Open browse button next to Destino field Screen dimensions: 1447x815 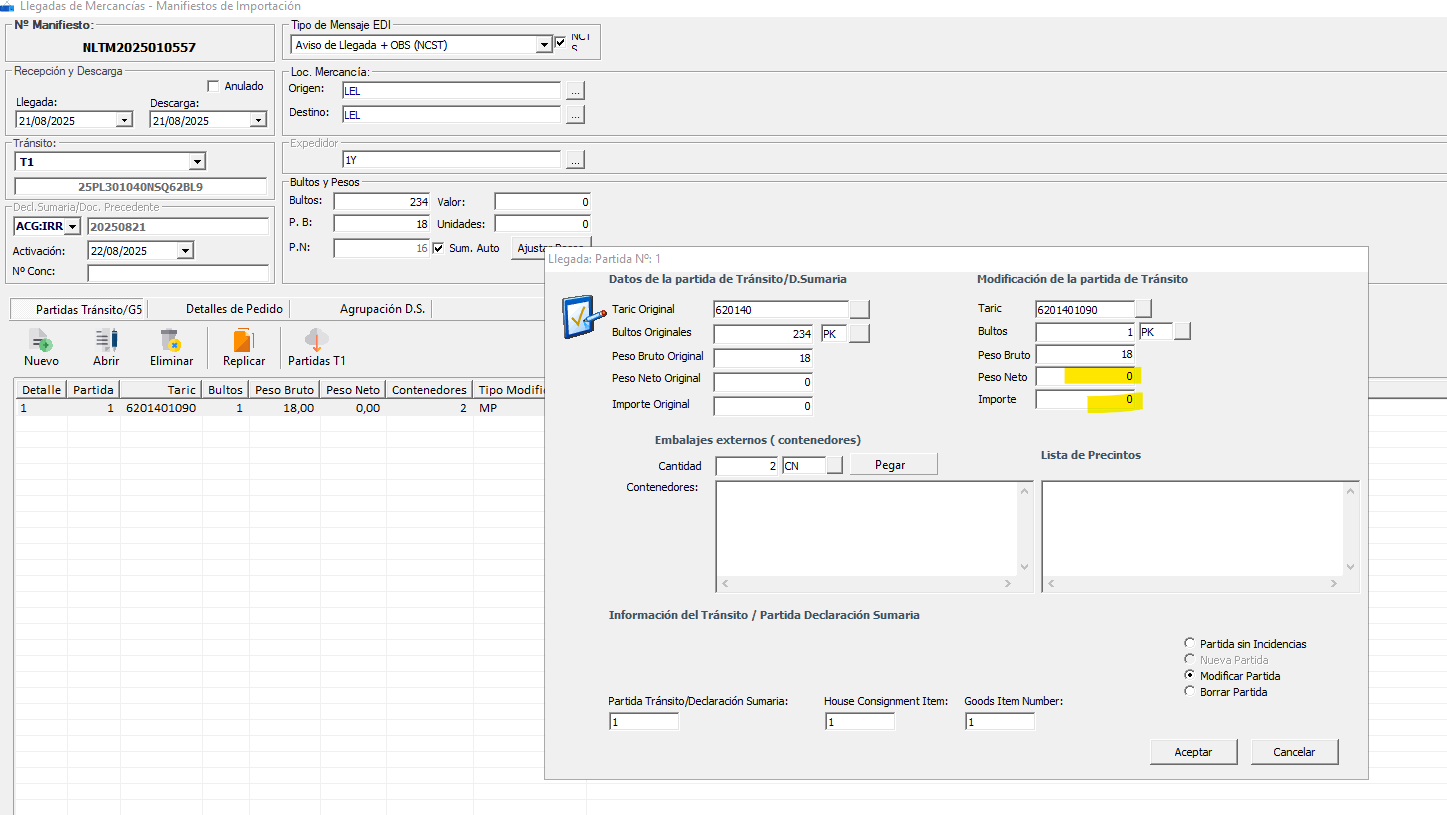tap(575, 114)
